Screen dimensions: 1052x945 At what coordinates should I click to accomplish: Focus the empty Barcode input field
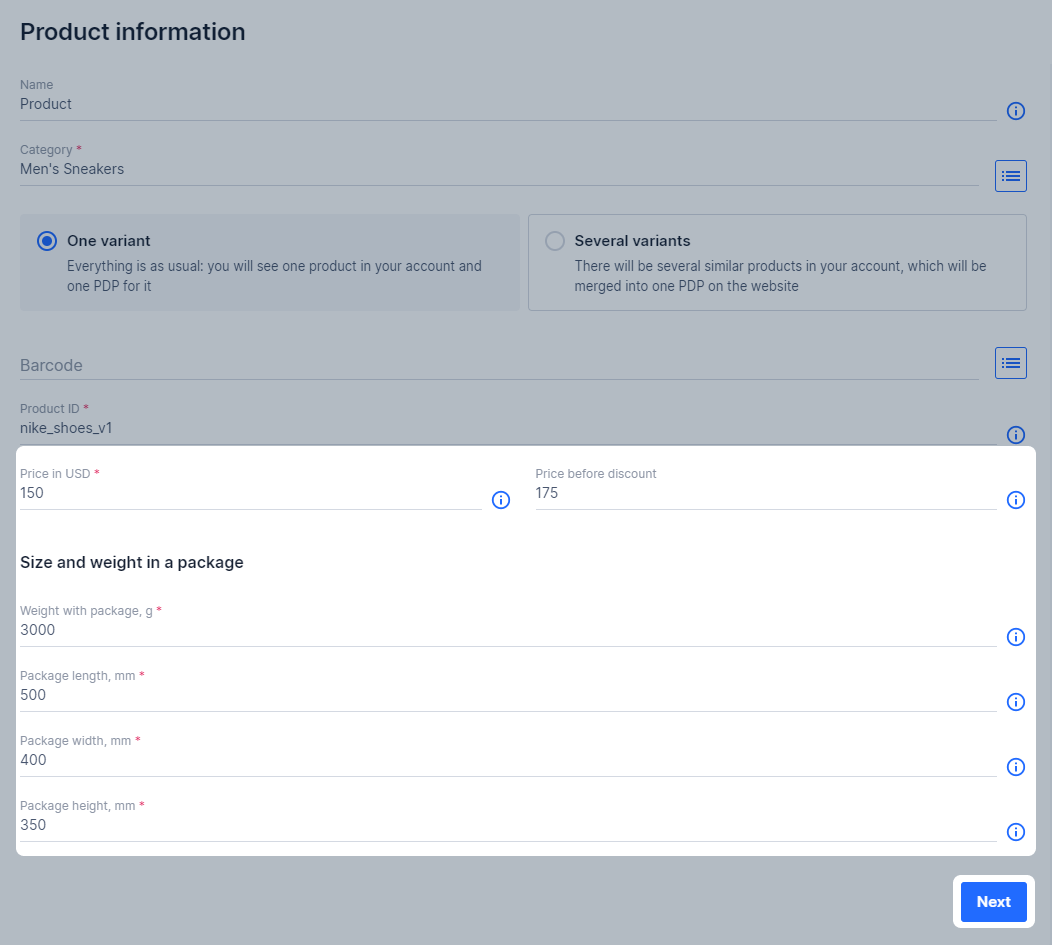click(490, 366)
